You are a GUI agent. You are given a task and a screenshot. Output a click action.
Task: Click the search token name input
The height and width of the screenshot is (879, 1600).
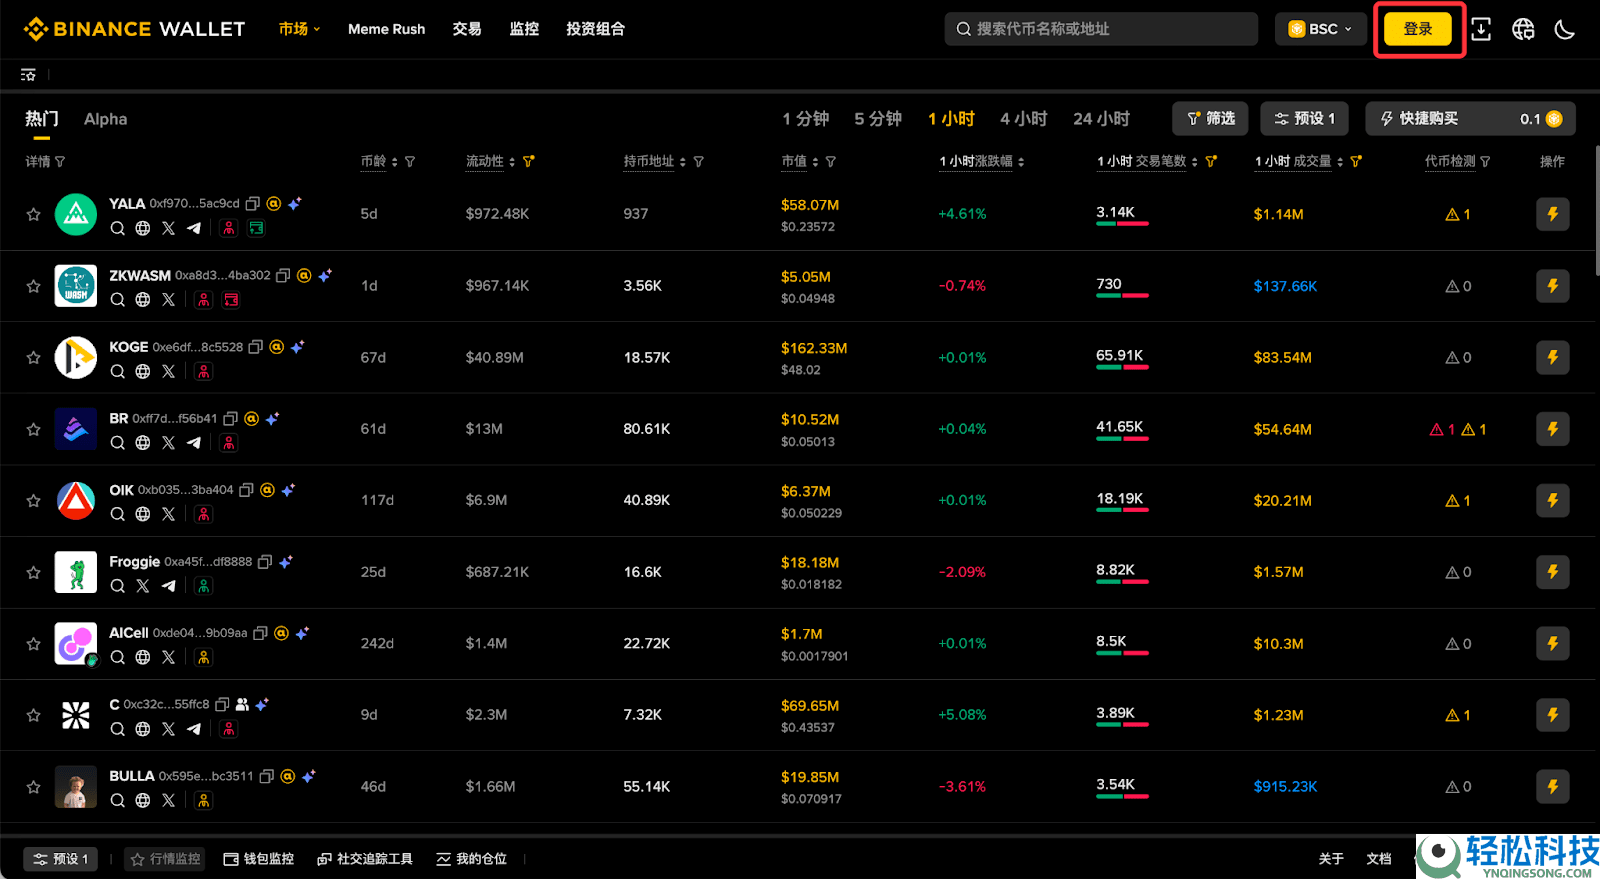(x=1101, y=29)
